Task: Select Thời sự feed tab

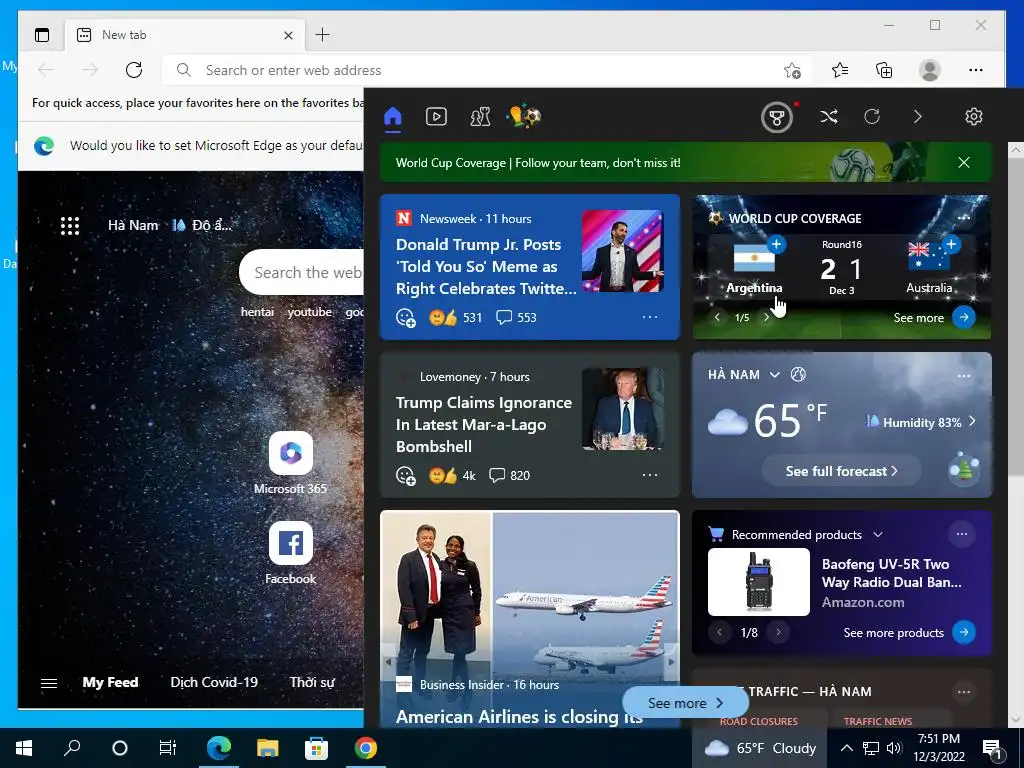Action: click(312, 682)
